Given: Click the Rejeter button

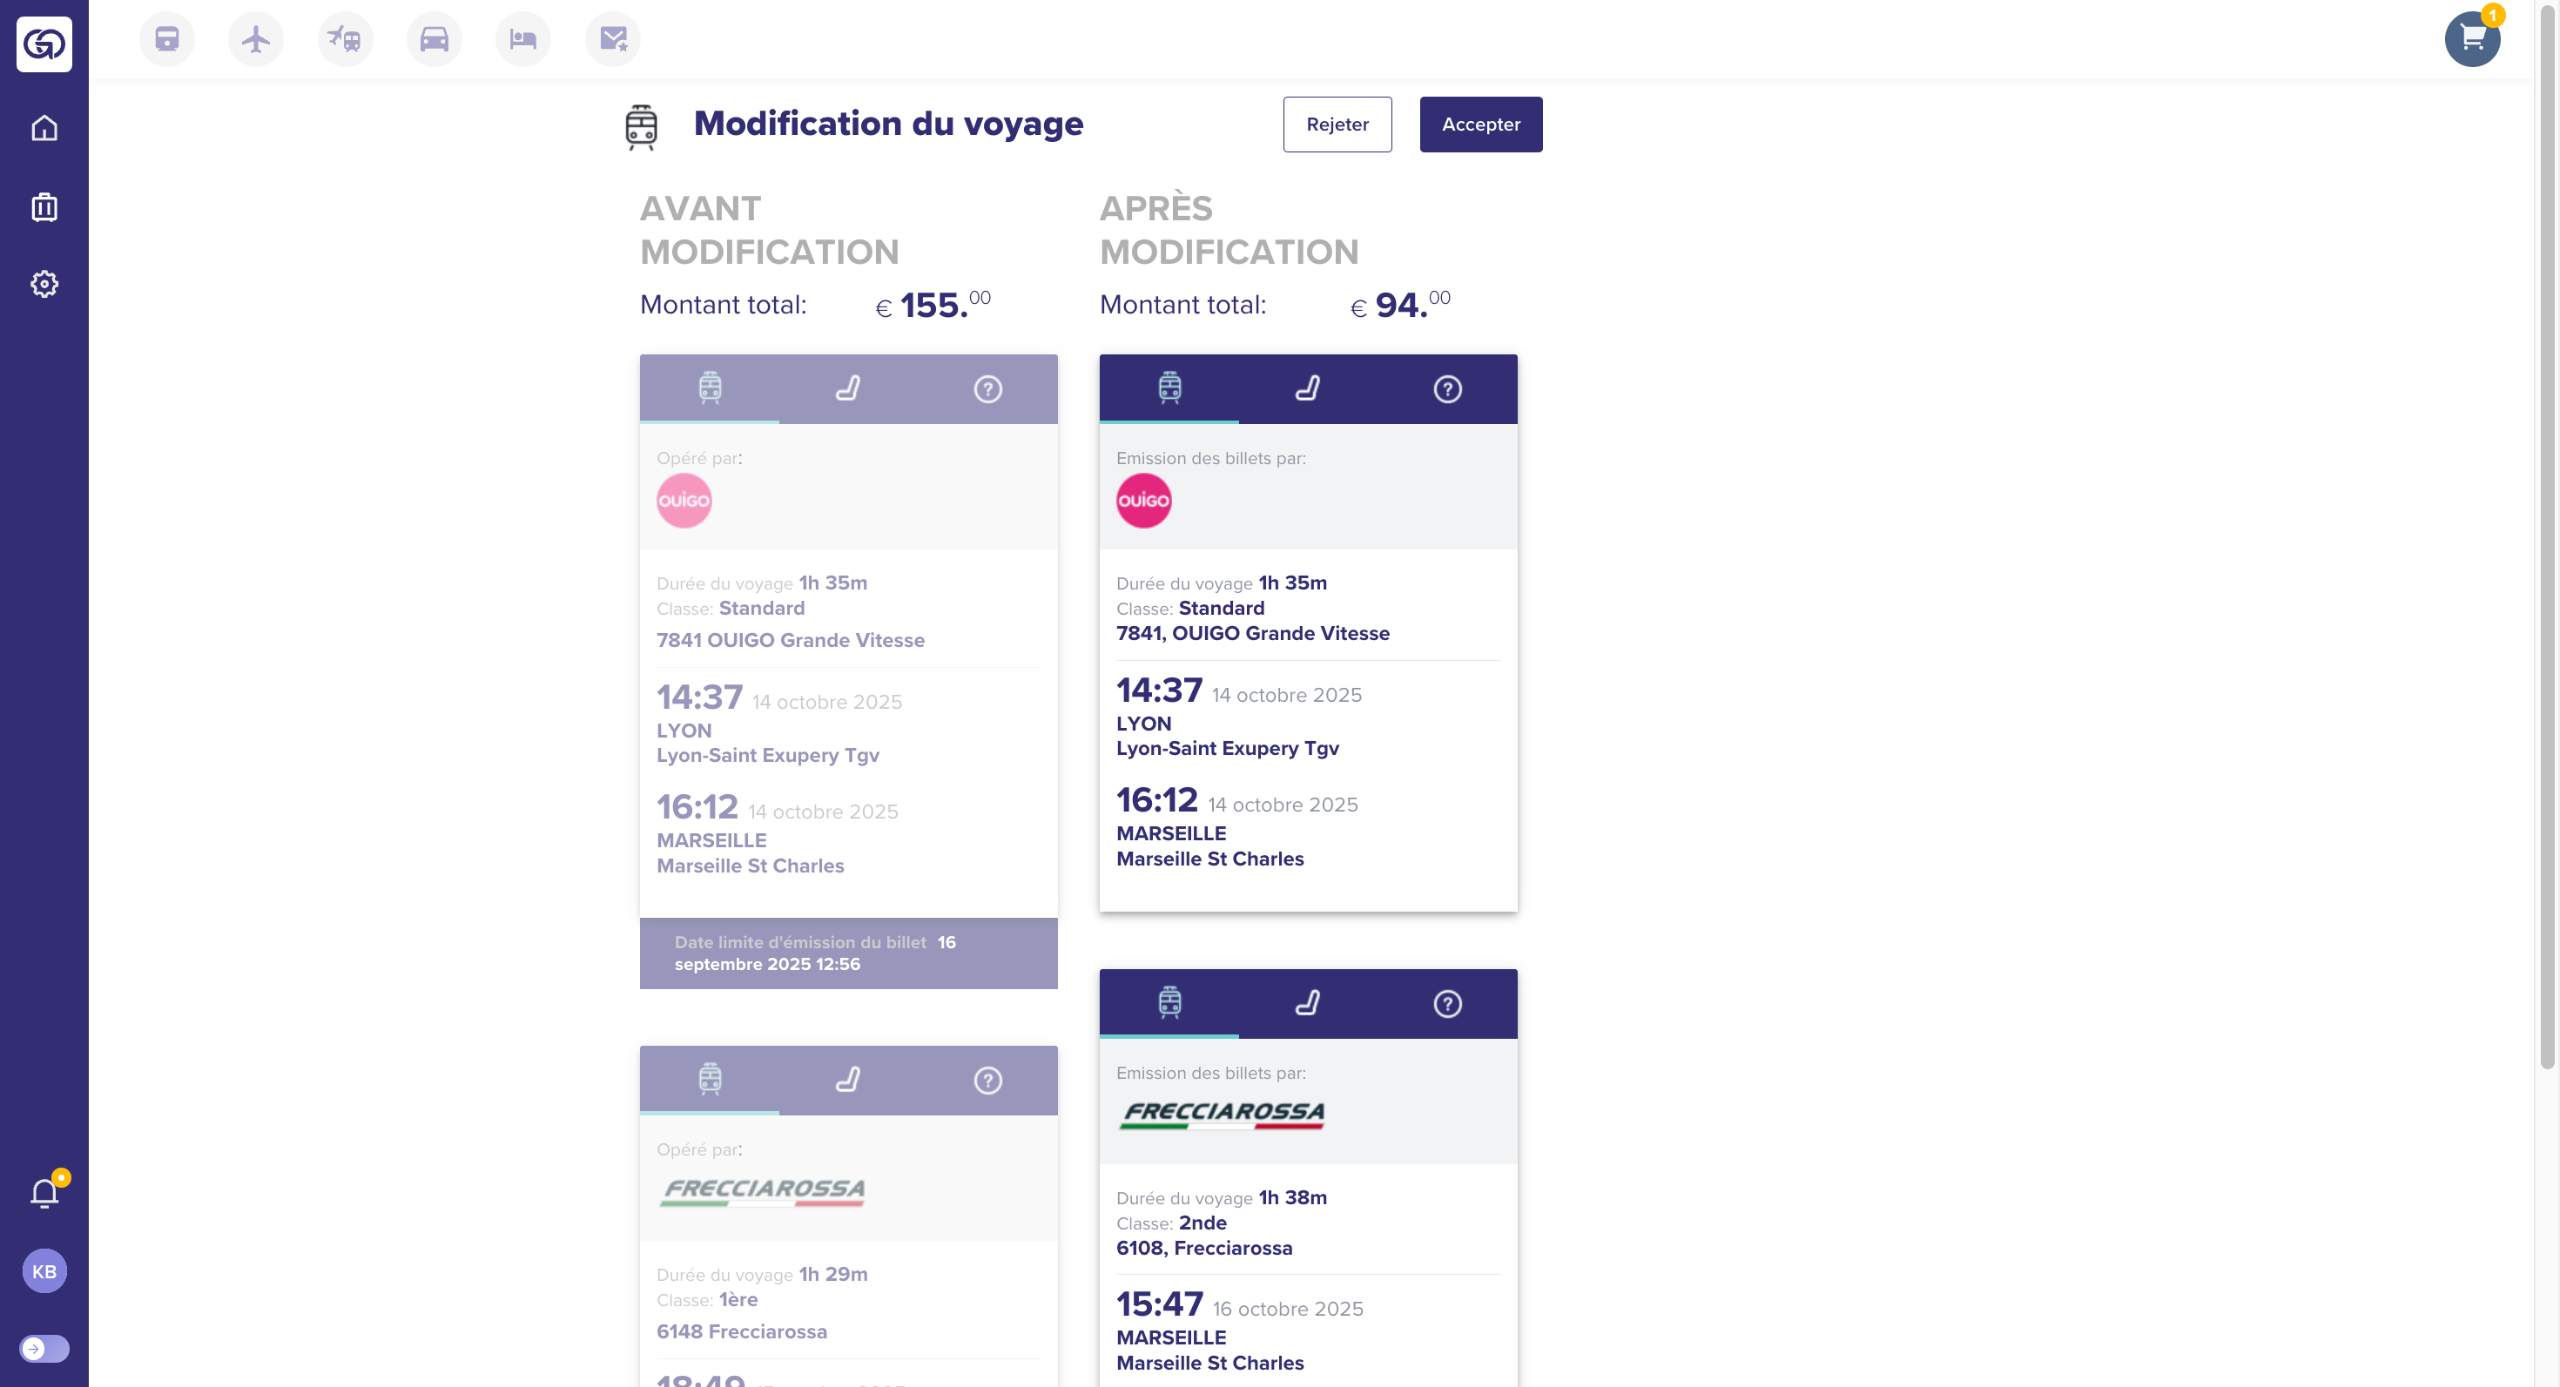Looking at the screenshot, I should pos(1337,124).
